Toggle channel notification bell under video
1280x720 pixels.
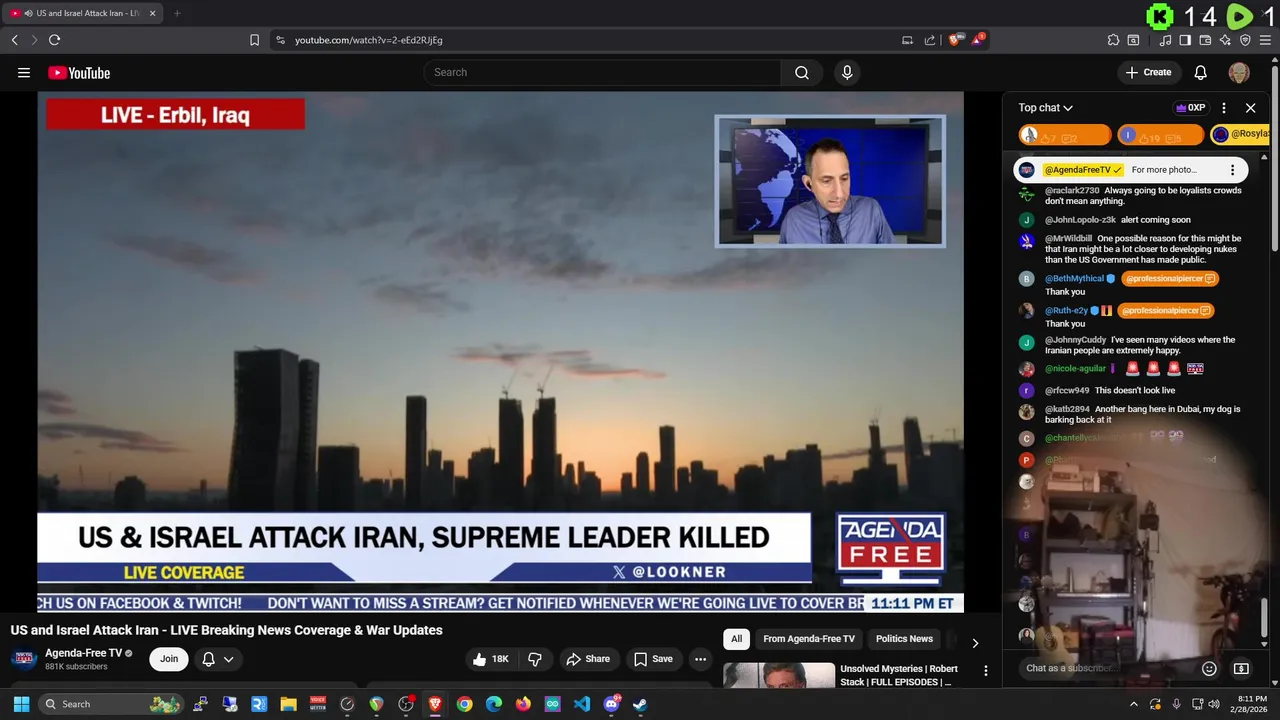click(x=208, y=659)
